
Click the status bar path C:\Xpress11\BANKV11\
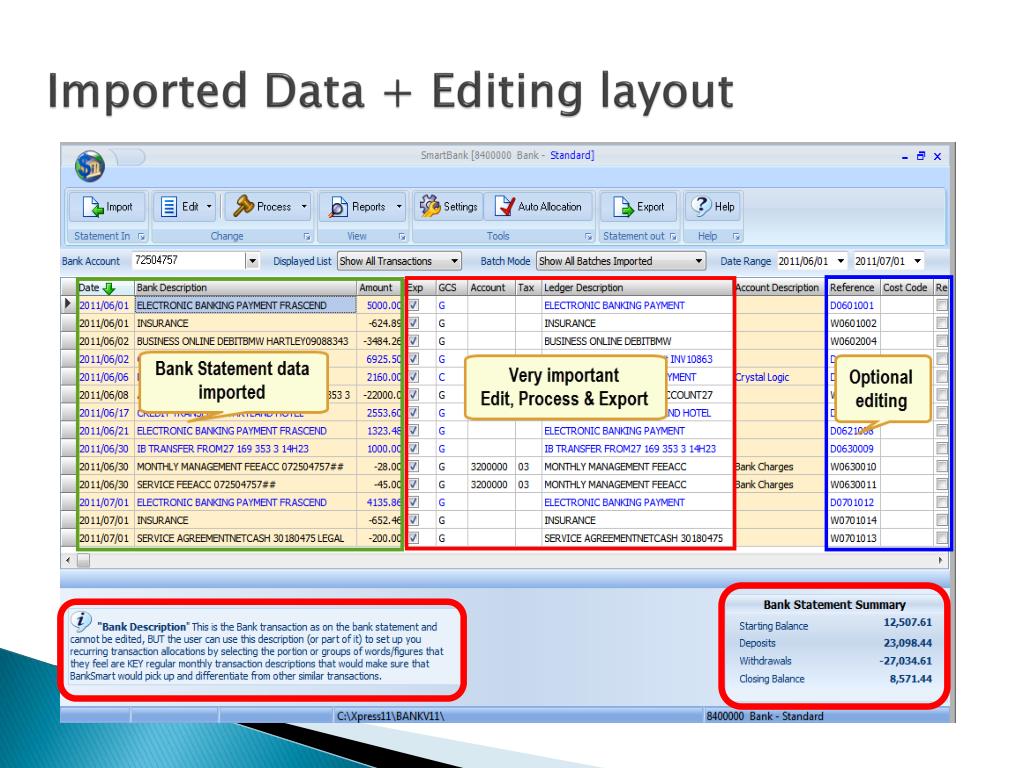(x=391, y=716)
